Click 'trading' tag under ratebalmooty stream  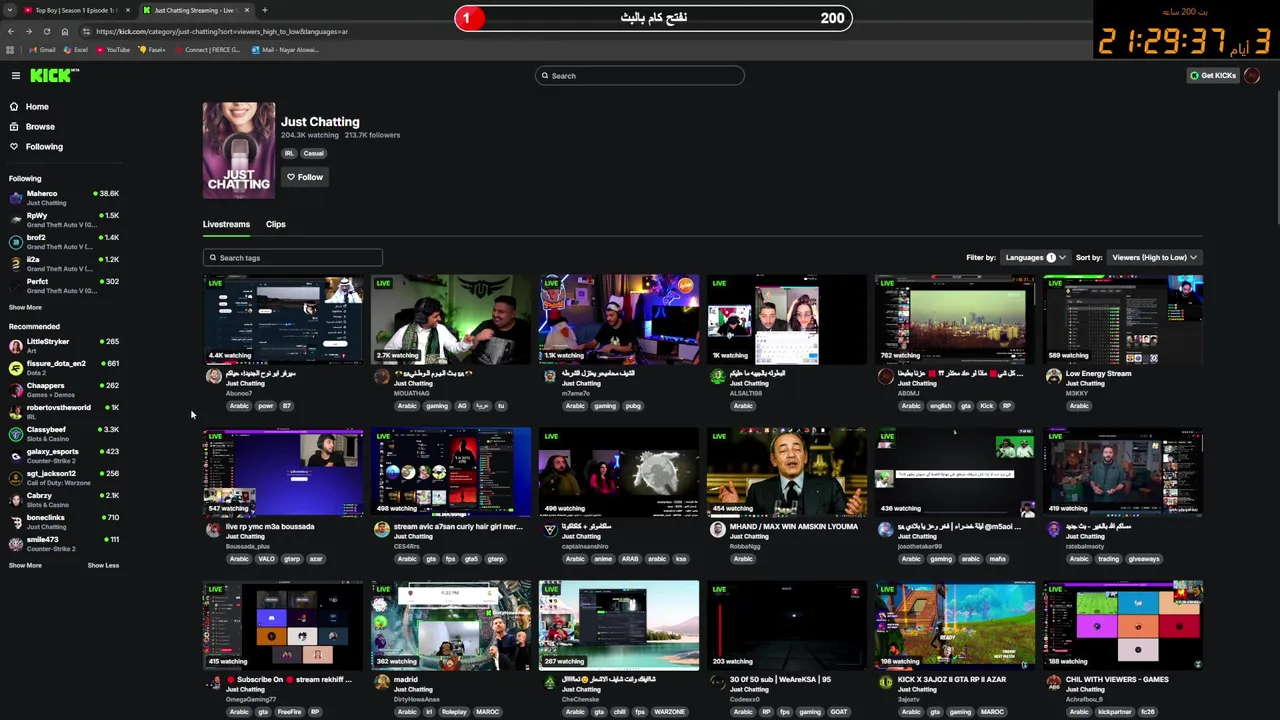click(1109, 559)
